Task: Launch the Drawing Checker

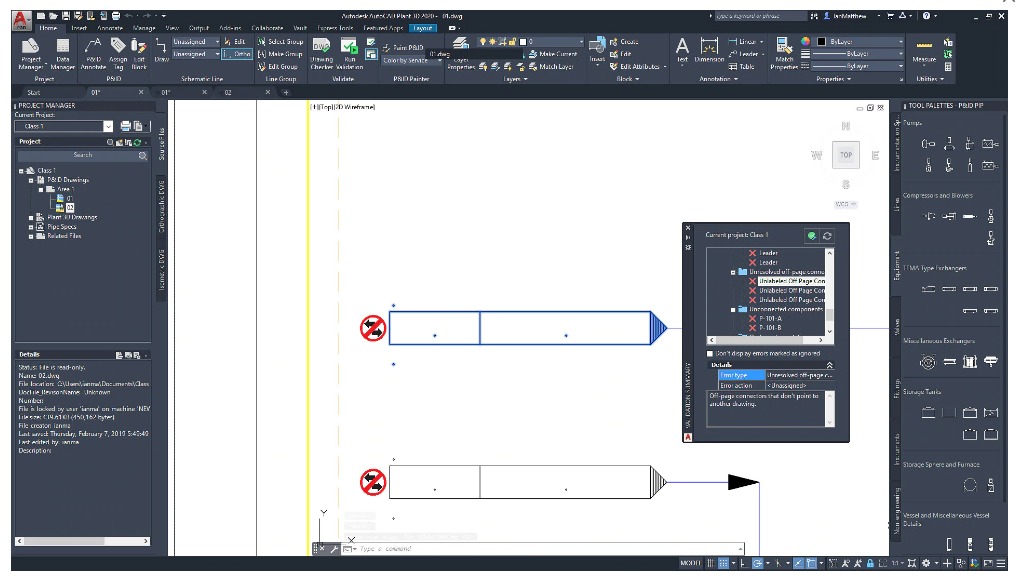Action: point(321,53)
